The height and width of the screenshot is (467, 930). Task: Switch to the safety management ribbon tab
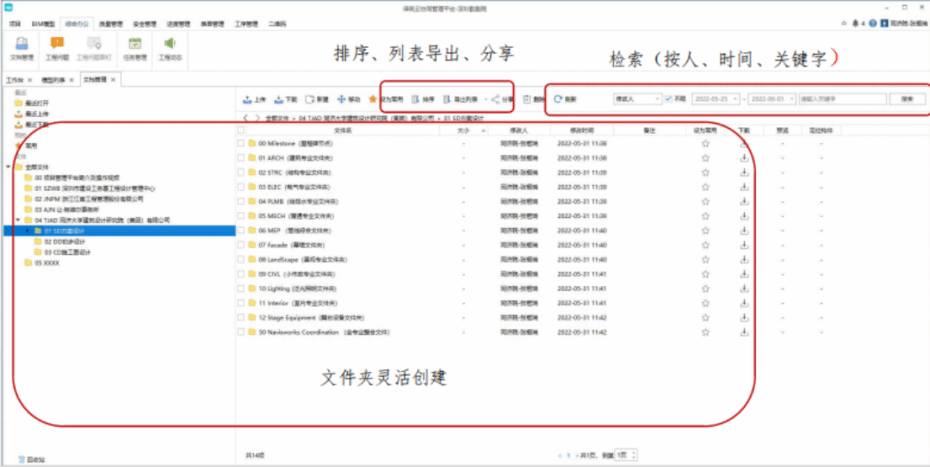(x=144, y=24)
